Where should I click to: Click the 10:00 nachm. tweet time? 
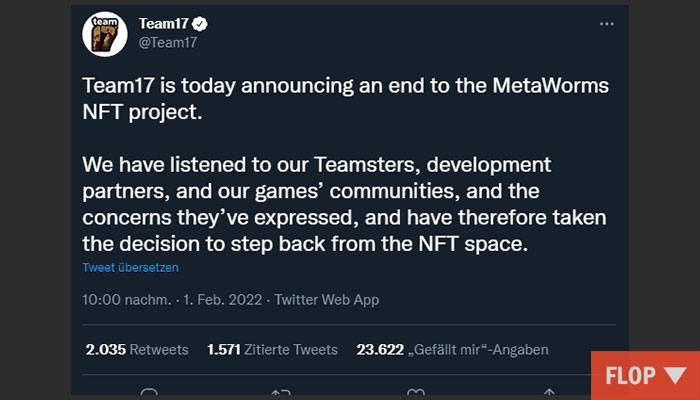[x=126, y=299]
